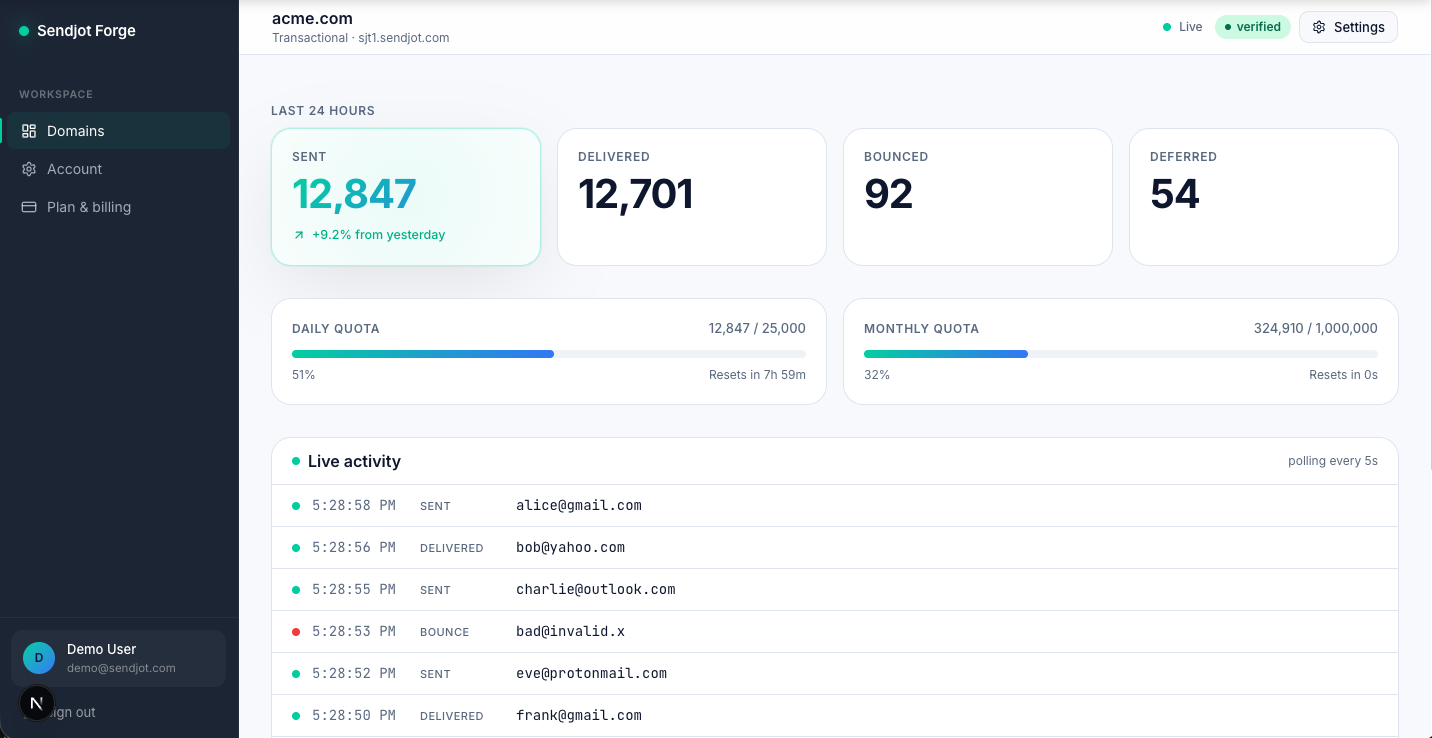Click the polling every 5s label
Image resolution: width=1432 pixels, height=738 pixels.
(x=1333, y=461)
